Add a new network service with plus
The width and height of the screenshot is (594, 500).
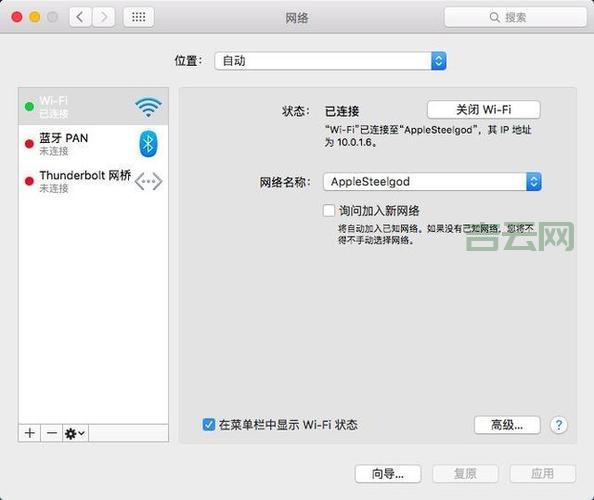pyautogui.click(x=30, y=433)
